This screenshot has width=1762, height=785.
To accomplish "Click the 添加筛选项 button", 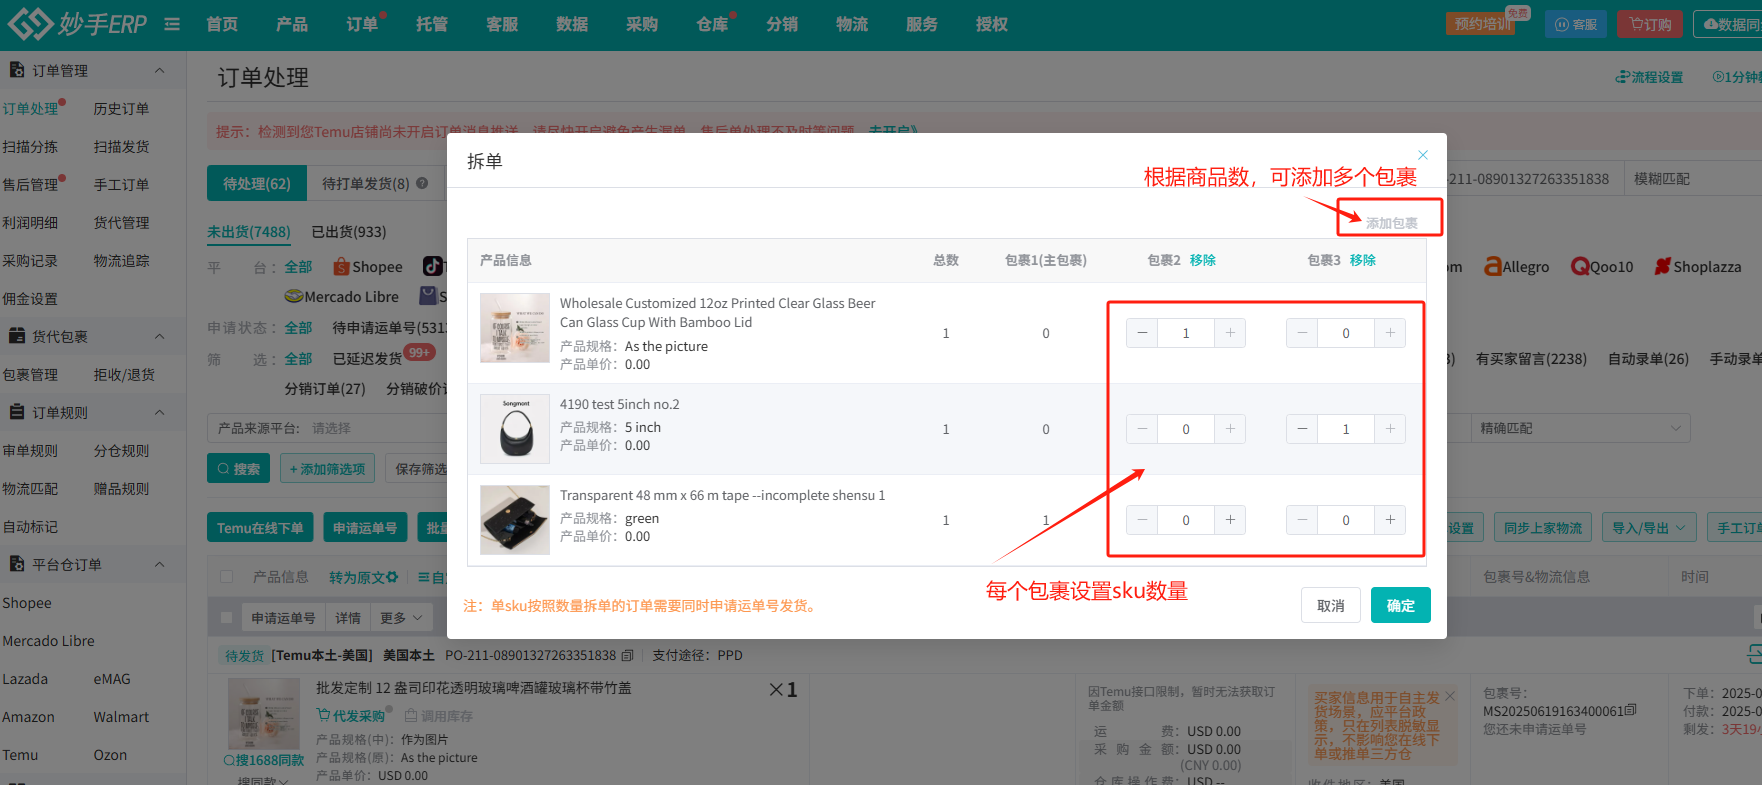I will pos(327,468).
